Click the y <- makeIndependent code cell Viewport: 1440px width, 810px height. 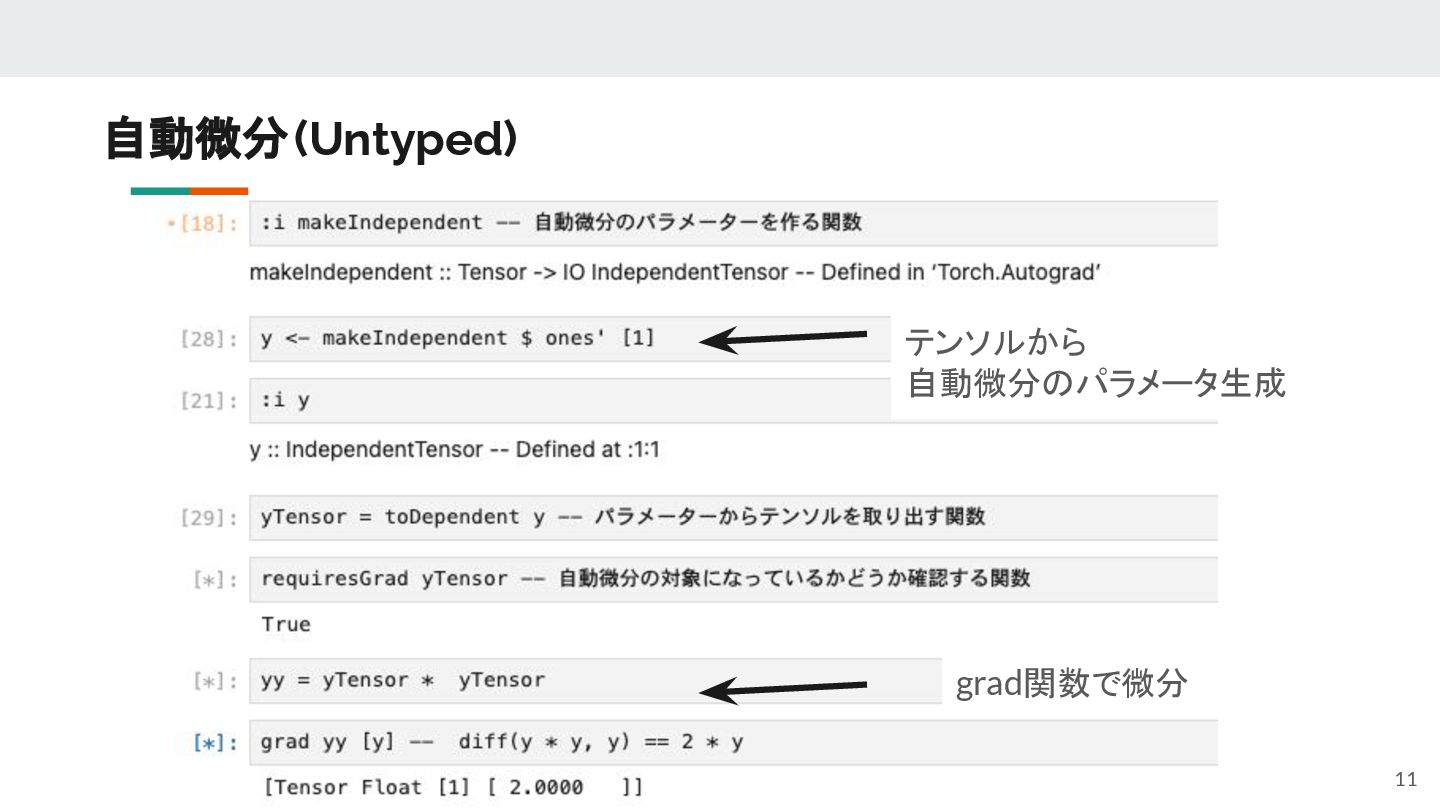tap(569, 339)
